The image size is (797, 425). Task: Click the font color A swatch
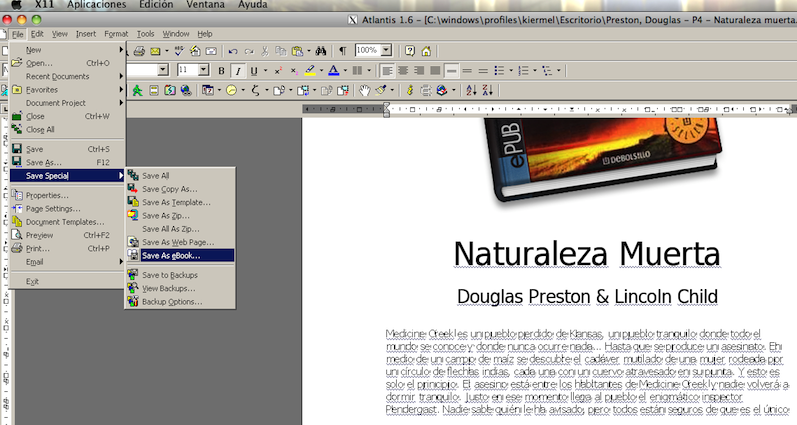point(332,70)
